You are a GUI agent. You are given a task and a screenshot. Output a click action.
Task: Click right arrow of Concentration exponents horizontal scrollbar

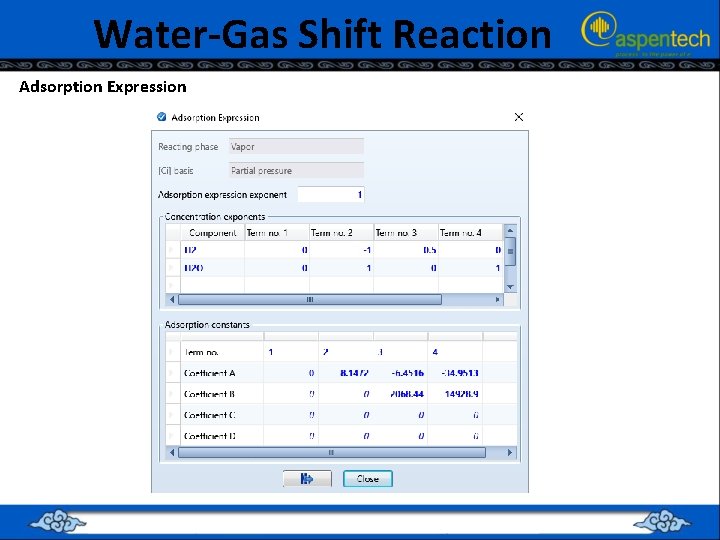click(497, 299)
